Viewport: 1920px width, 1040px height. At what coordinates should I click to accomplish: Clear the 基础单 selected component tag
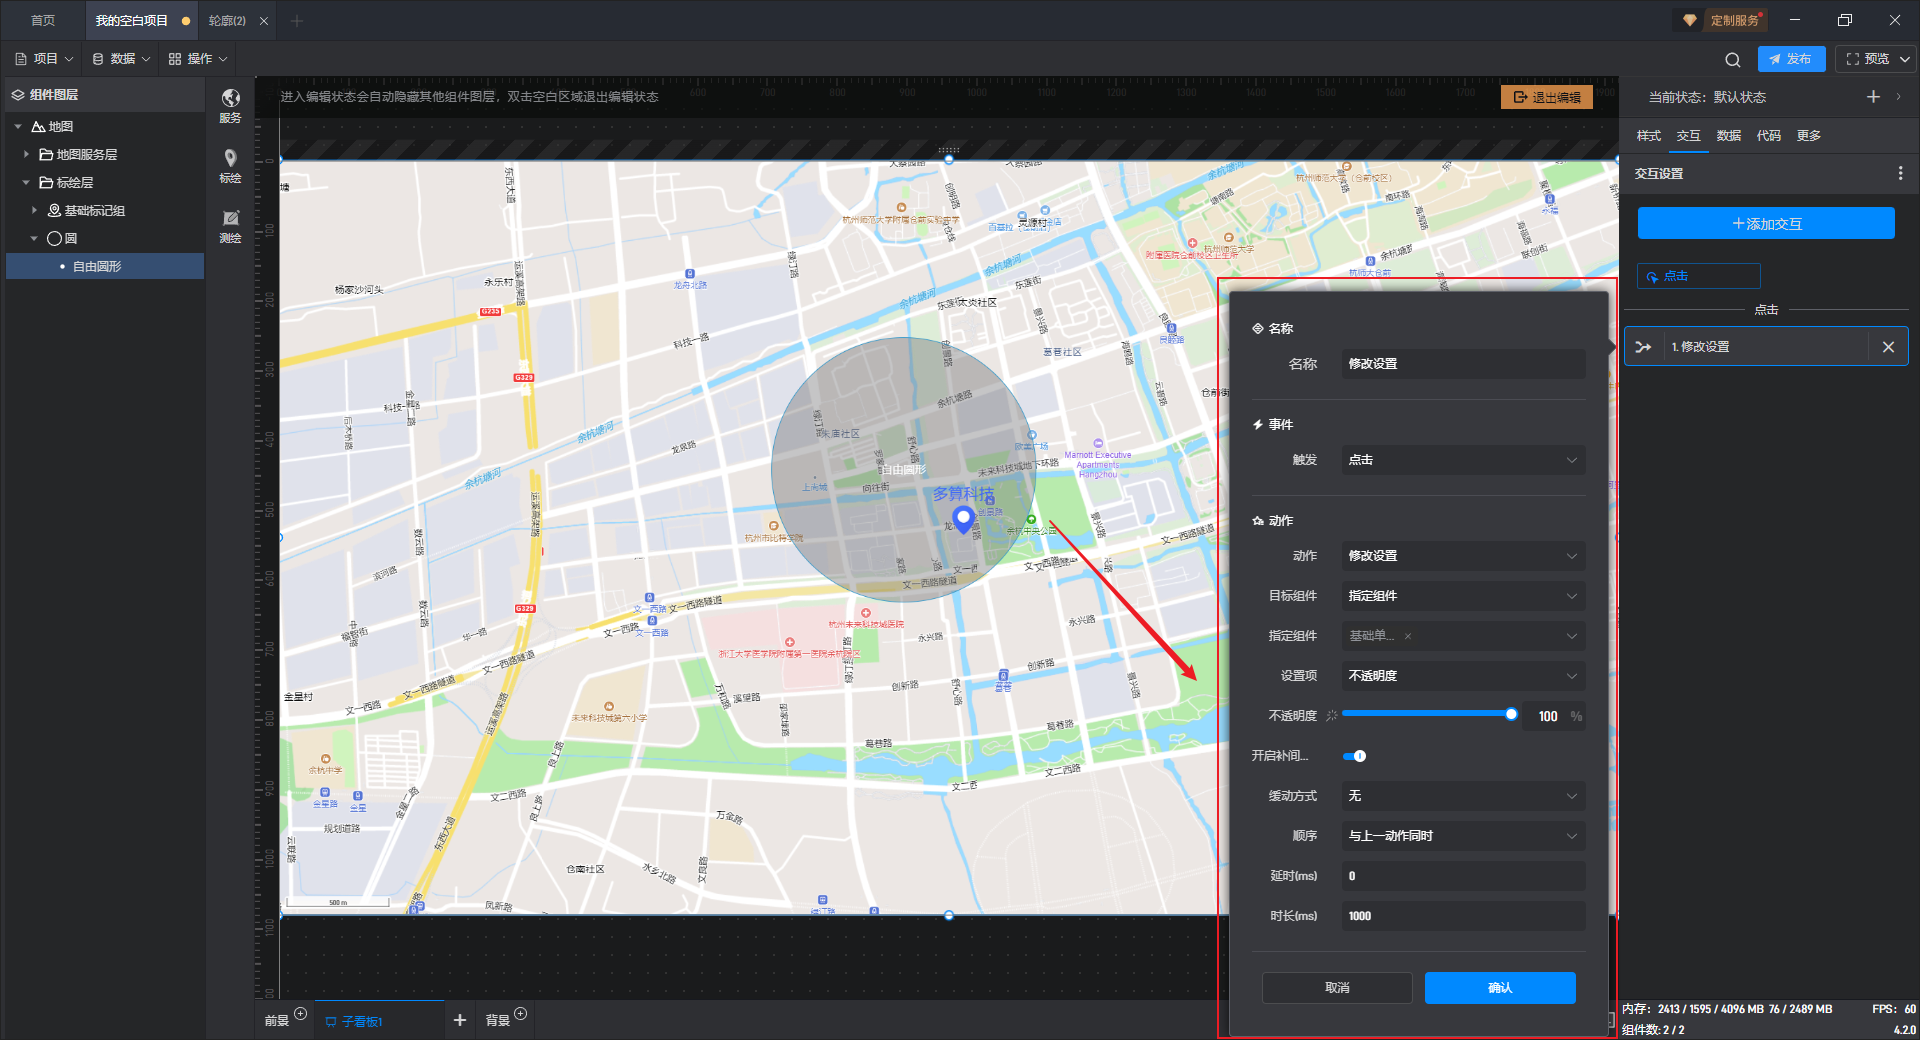click(1408, 636)
